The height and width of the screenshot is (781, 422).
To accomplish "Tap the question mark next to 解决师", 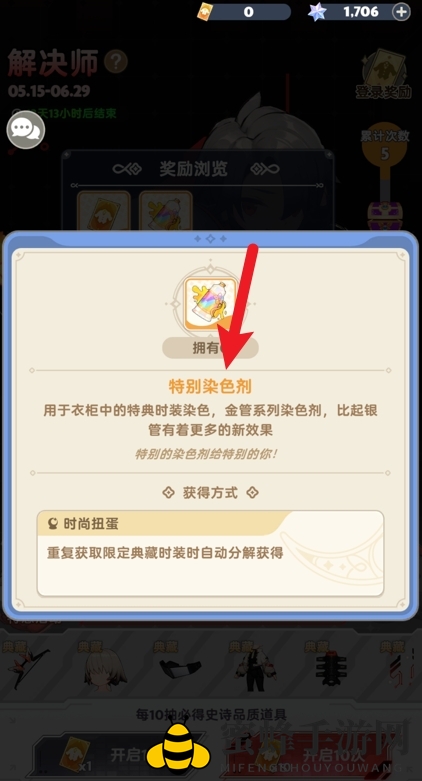I will tap(116, 62).
